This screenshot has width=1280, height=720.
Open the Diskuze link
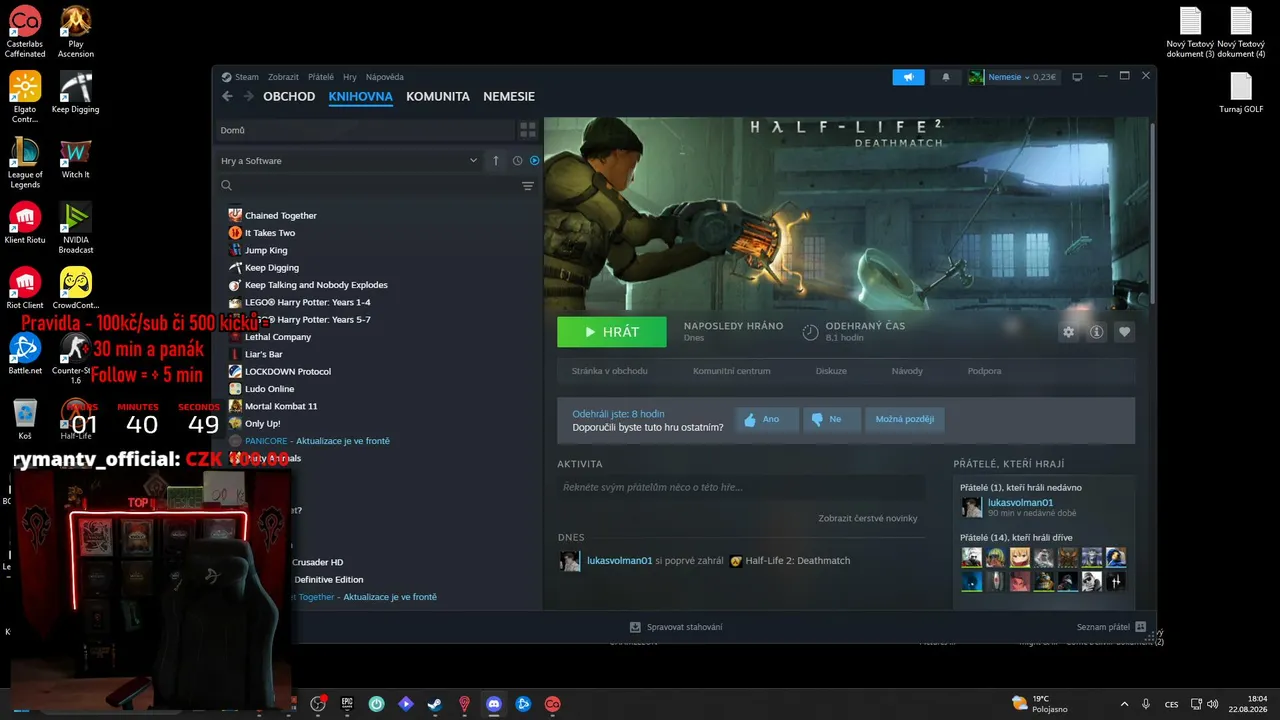[x=831, y=371]
